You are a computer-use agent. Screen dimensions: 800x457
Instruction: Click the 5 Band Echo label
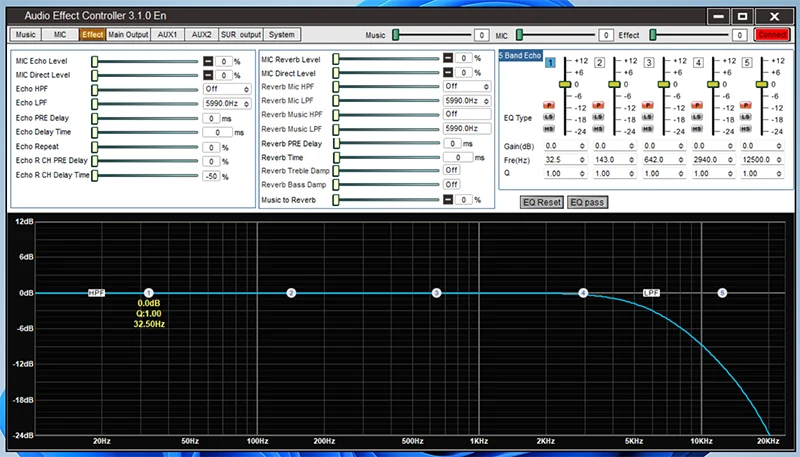(x=520, y=55)
